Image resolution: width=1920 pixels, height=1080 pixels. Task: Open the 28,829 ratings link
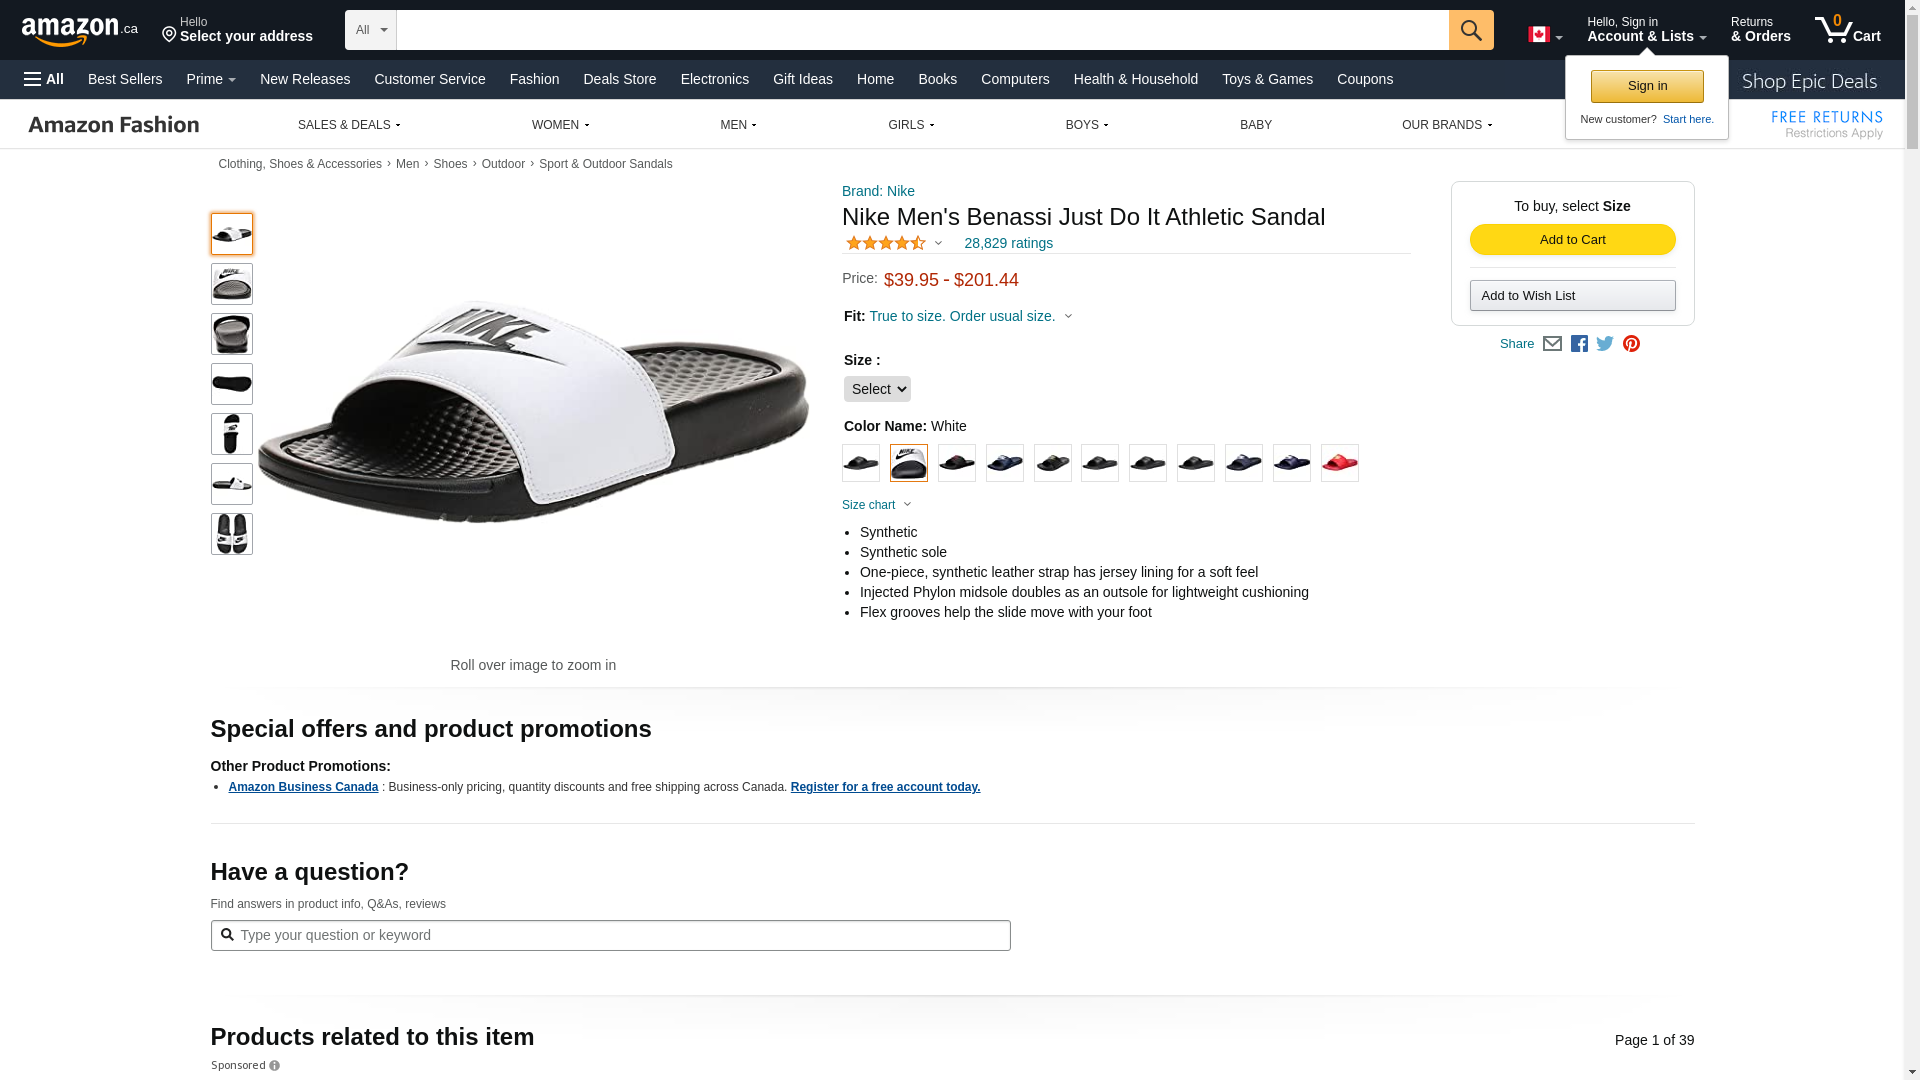[1008, 243]
